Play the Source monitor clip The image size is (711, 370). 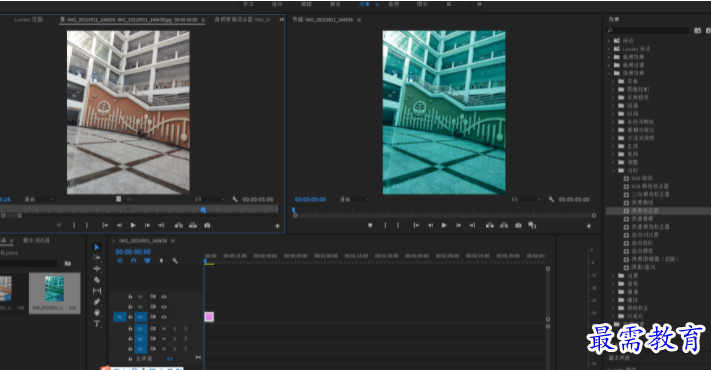click(133, 225)
